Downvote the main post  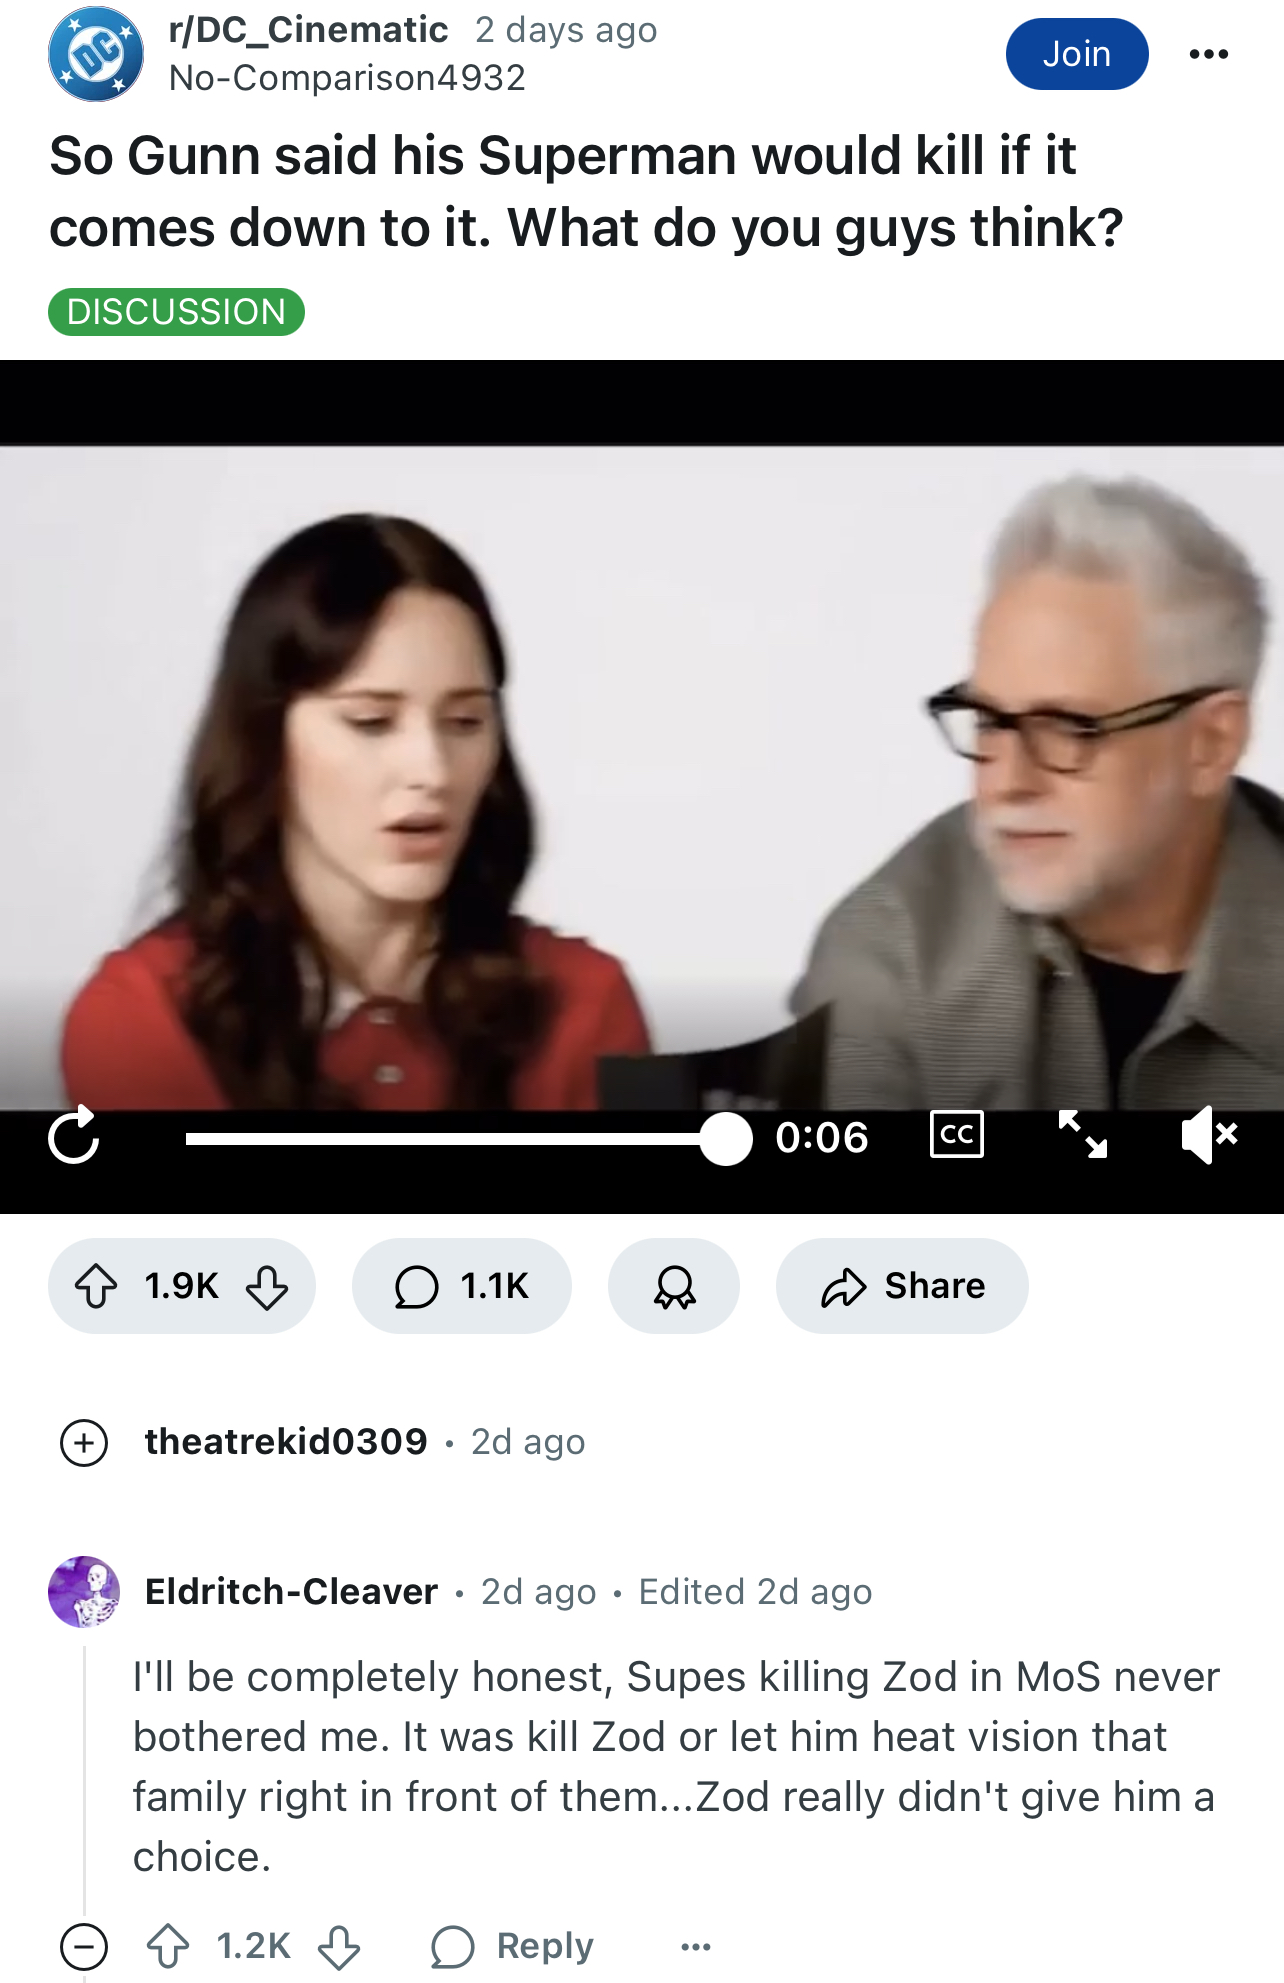pos(267,1287)
